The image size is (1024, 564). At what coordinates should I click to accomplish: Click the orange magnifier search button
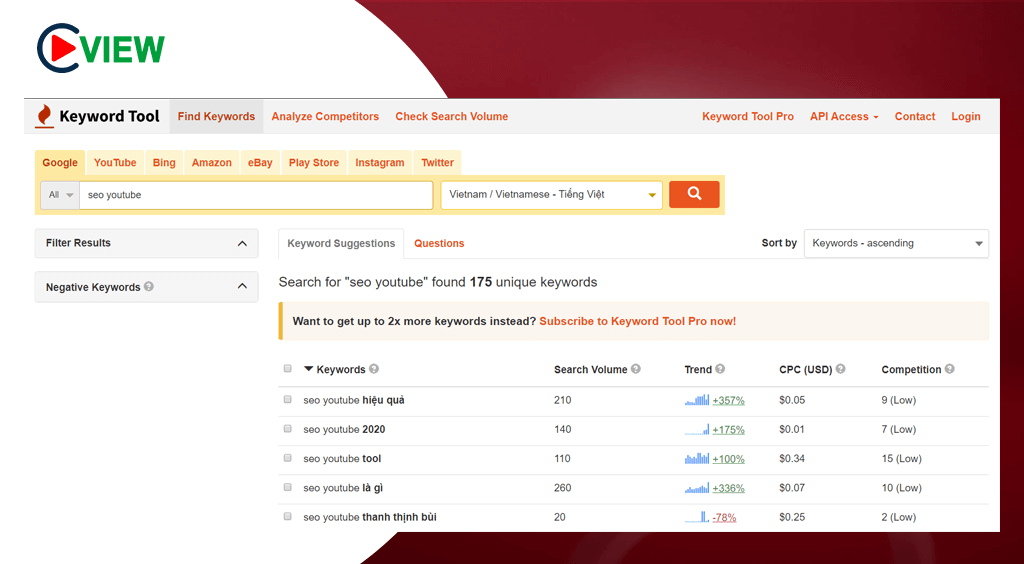coord(694,195)
